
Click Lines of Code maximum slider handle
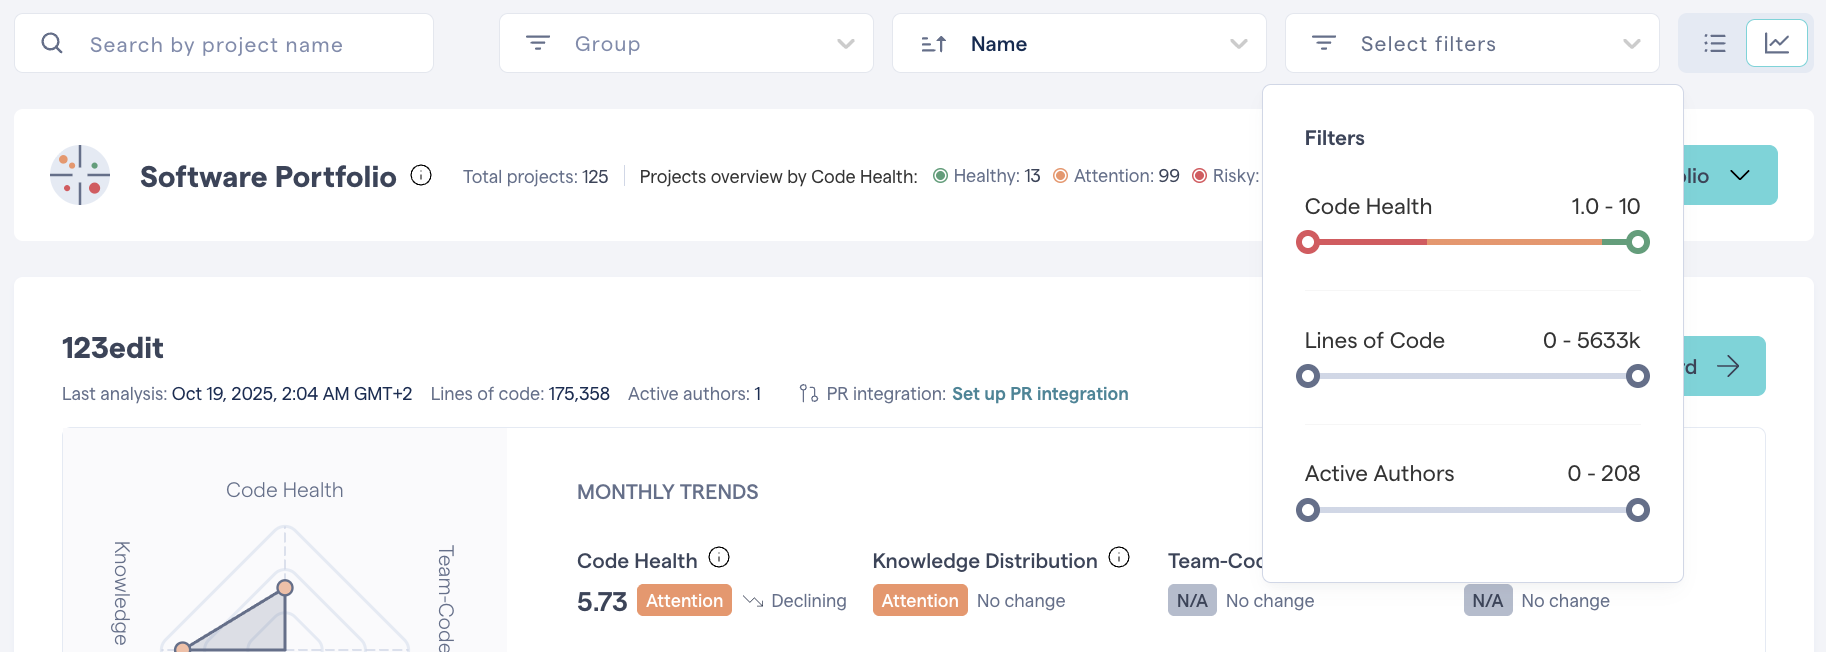tap(1637, 376)
